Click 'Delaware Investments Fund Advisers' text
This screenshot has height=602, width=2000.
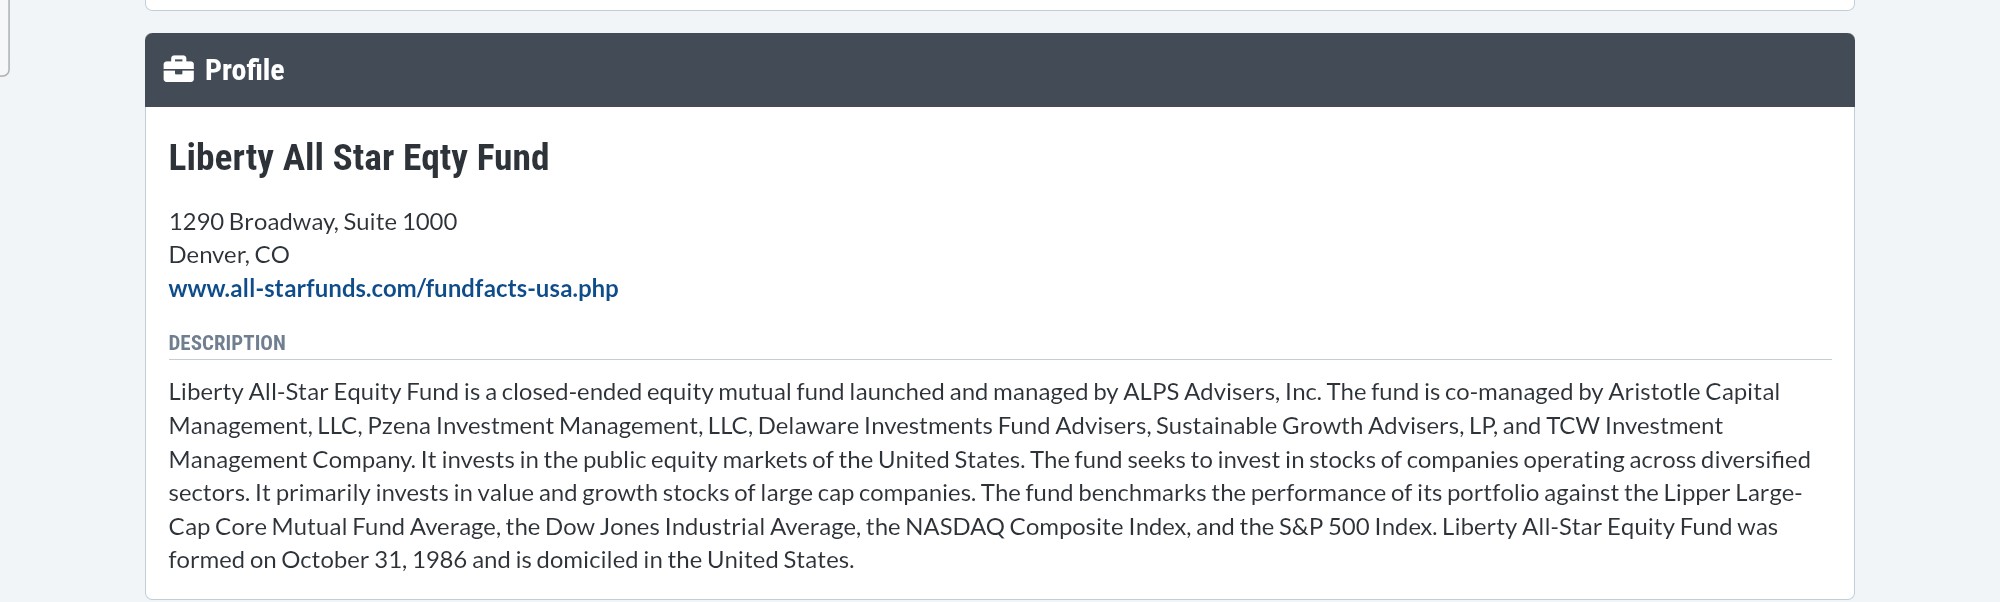950,426
